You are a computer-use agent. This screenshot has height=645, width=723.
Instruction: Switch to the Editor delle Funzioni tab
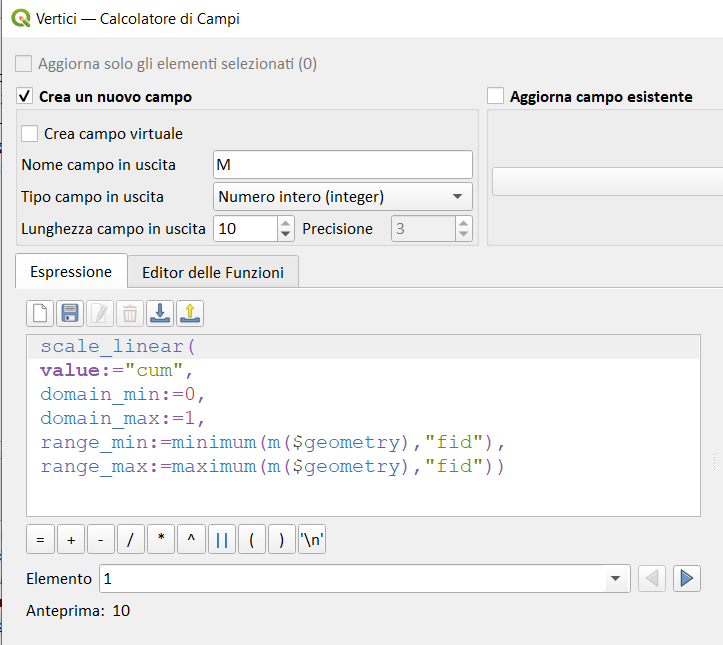point(213,272)
